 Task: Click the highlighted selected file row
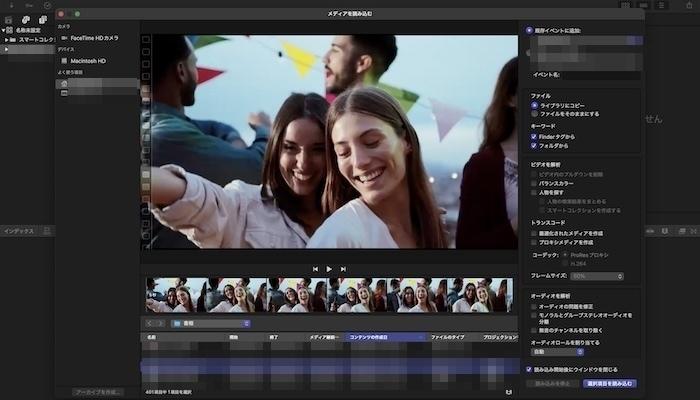[329, 366]
